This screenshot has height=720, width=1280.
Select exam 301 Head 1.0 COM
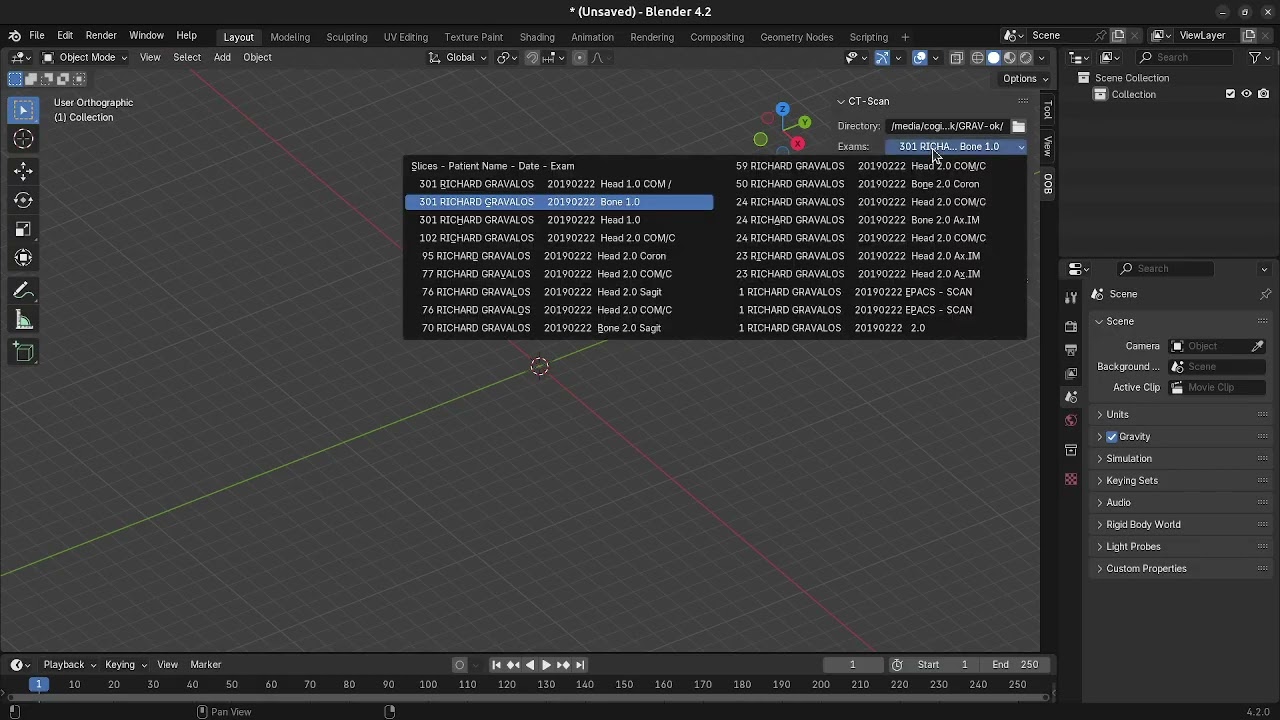pyautogui.click(x=559, y=184)
